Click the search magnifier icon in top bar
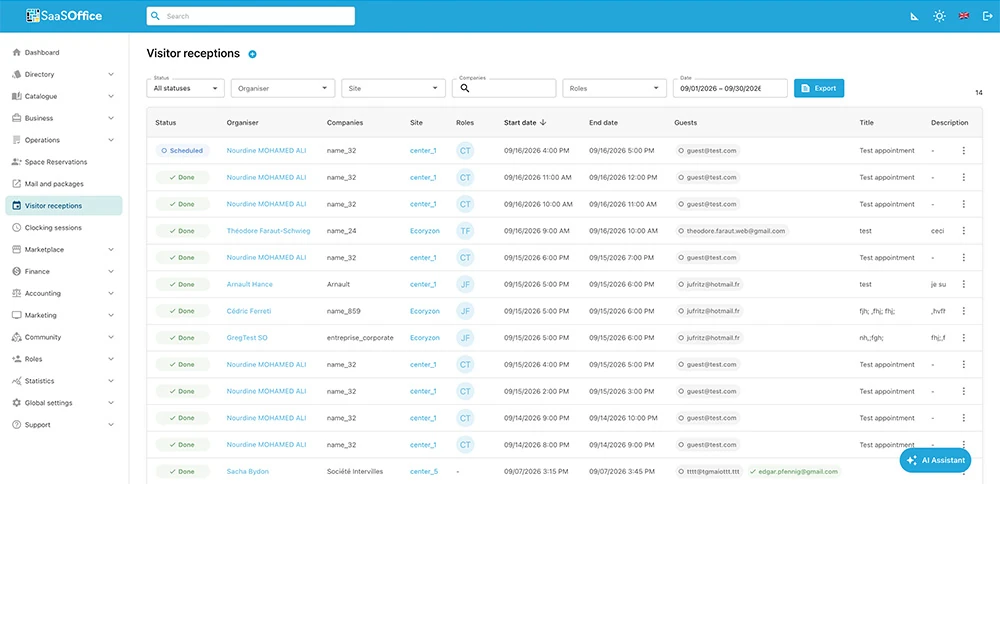Screen dimensions: 1000x631 (x=155, y=16)
